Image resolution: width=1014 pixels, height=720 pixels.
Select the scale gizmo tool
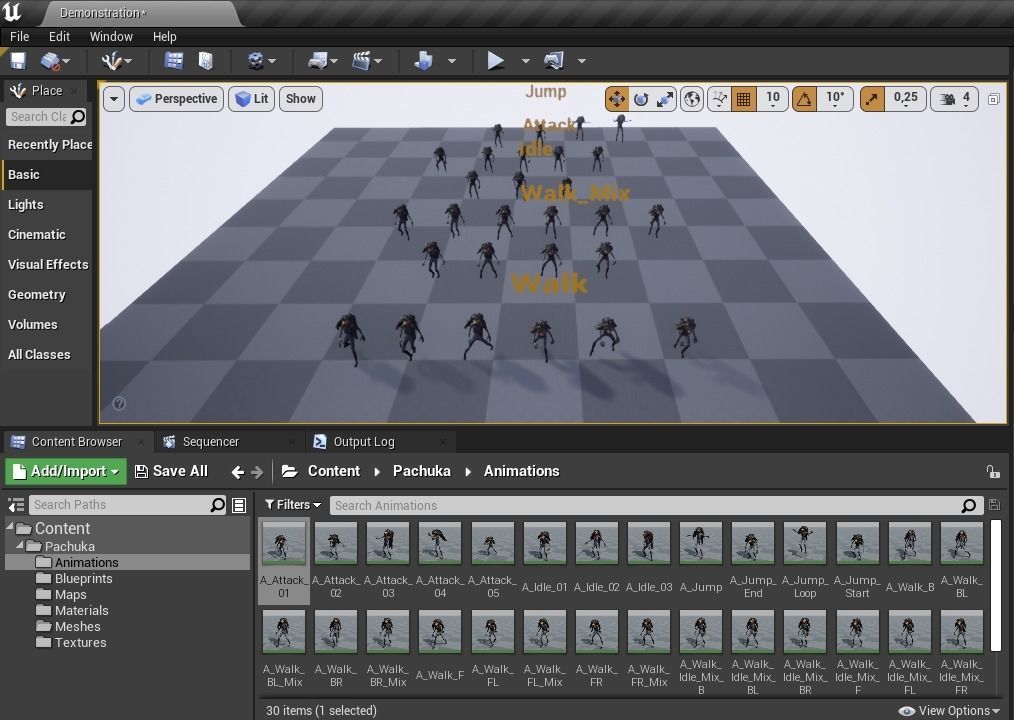point(665,99)
